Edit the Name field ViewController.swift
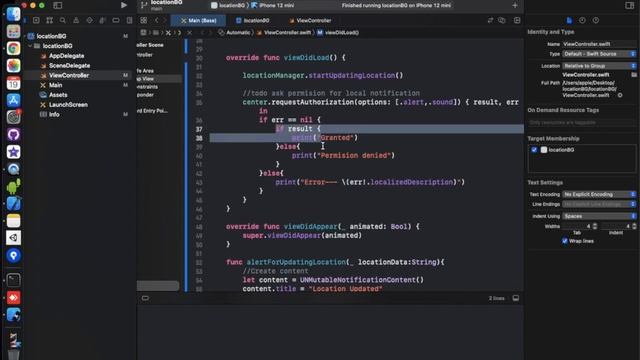This screenshot has height=360, width=640. pyautogui.click(x=599, y=44)
